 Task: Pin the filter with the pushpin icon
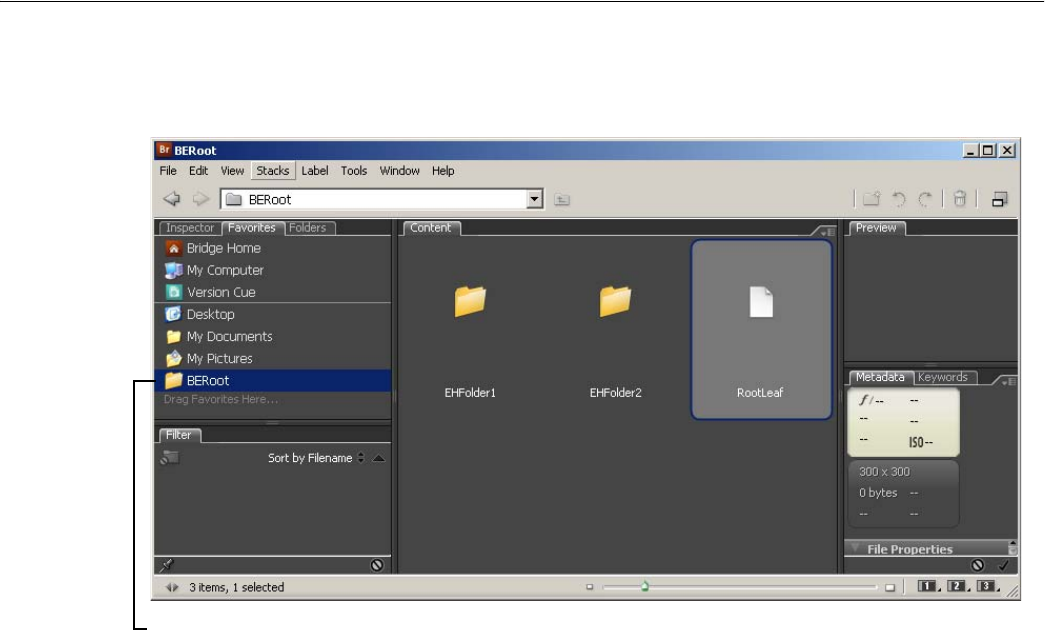tap(167, 565)
